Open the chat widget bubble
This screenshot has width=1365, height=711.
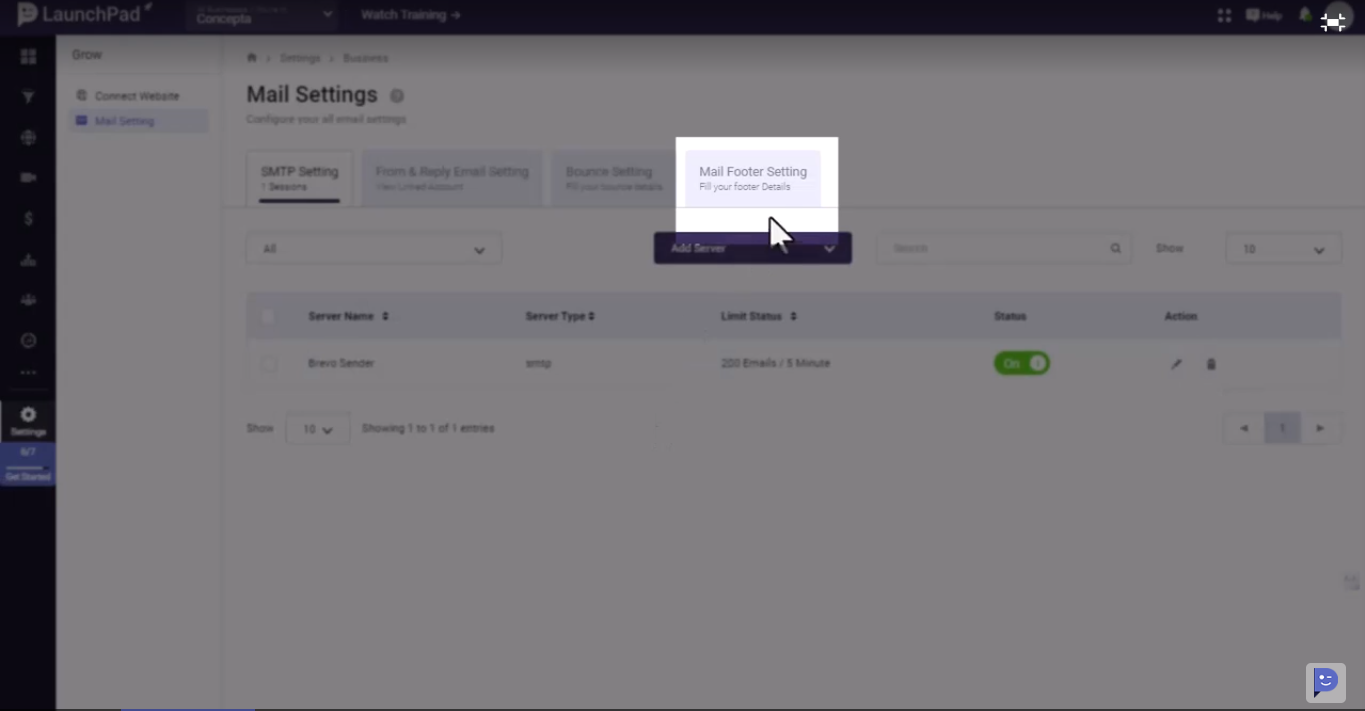[x=1325, y=682]
